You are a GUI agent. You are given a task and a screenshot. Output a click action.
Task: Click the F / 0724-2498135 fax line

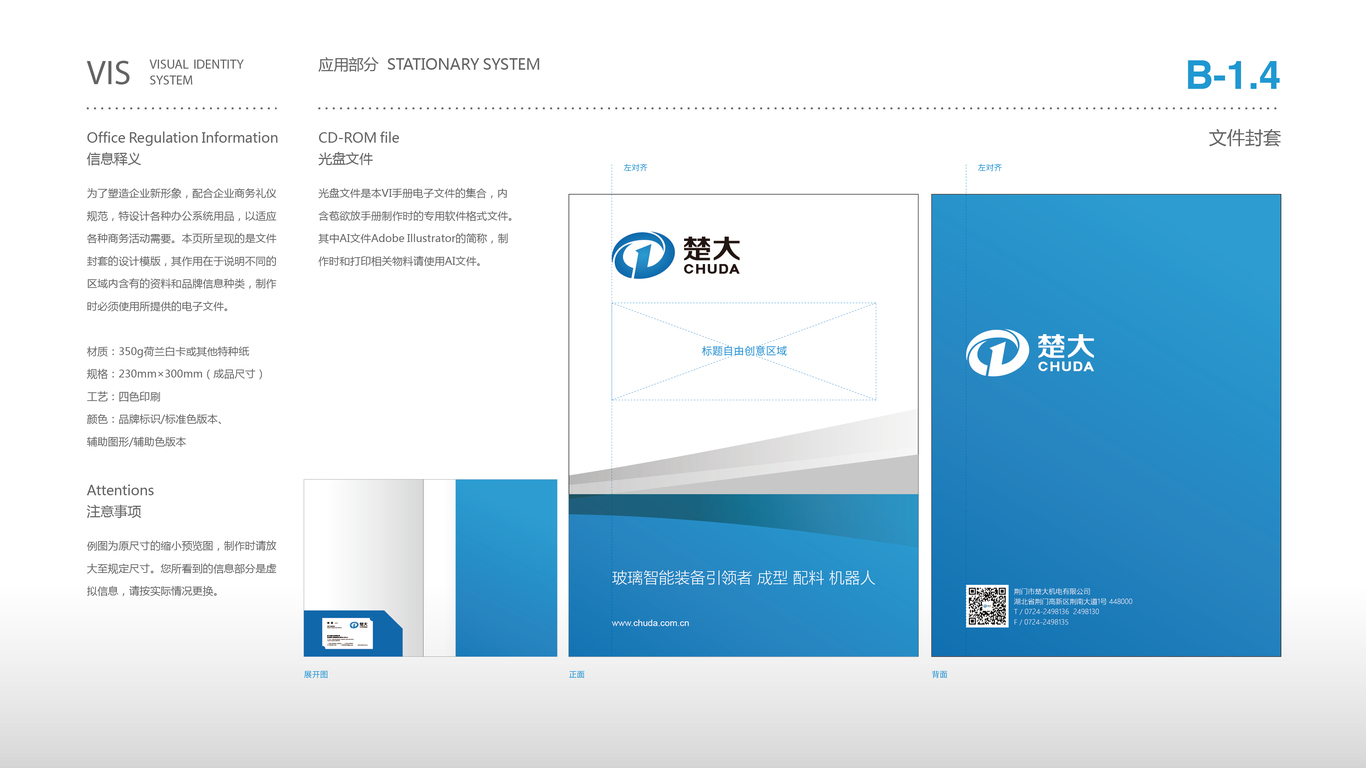(x=1041, y=622)
